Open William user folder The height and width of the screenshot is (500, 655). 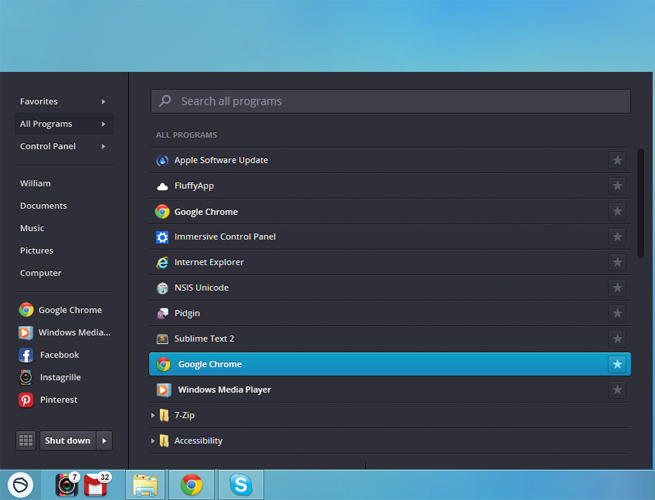click(36, 183)
